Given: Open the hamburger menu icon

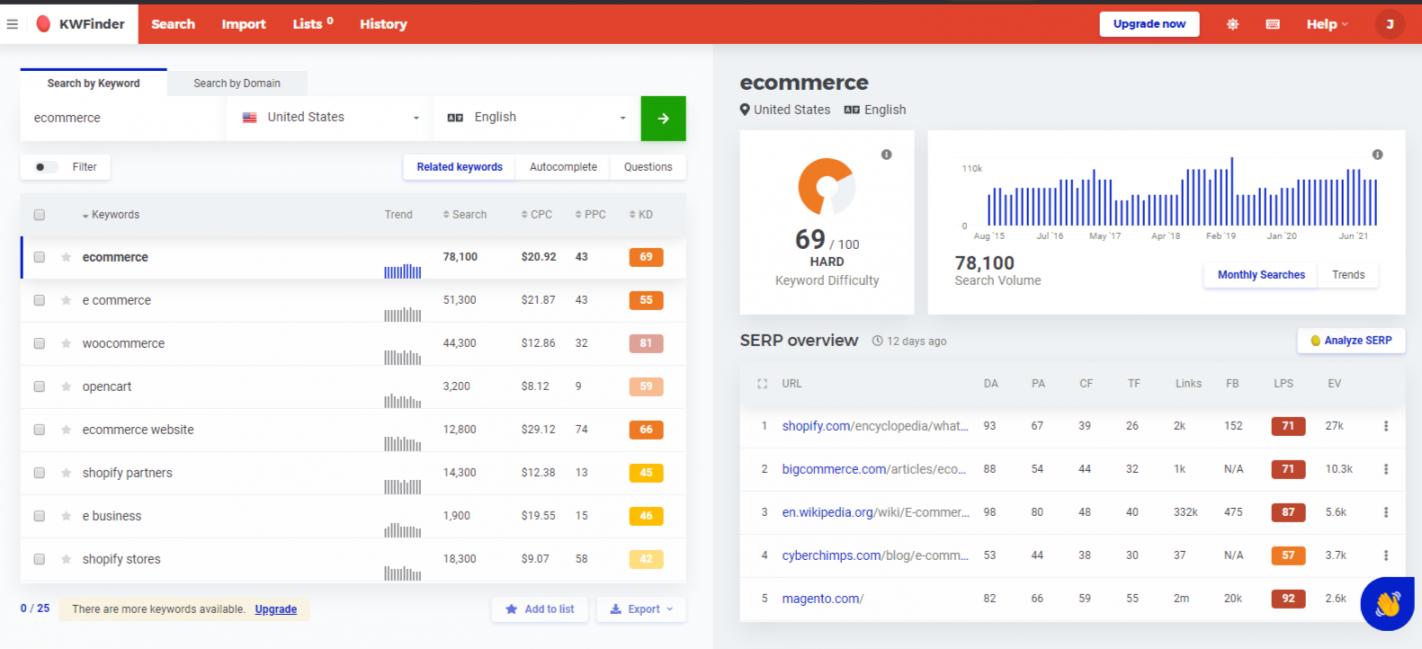Looking at the screenshot, I should click(x=12, y=24).
